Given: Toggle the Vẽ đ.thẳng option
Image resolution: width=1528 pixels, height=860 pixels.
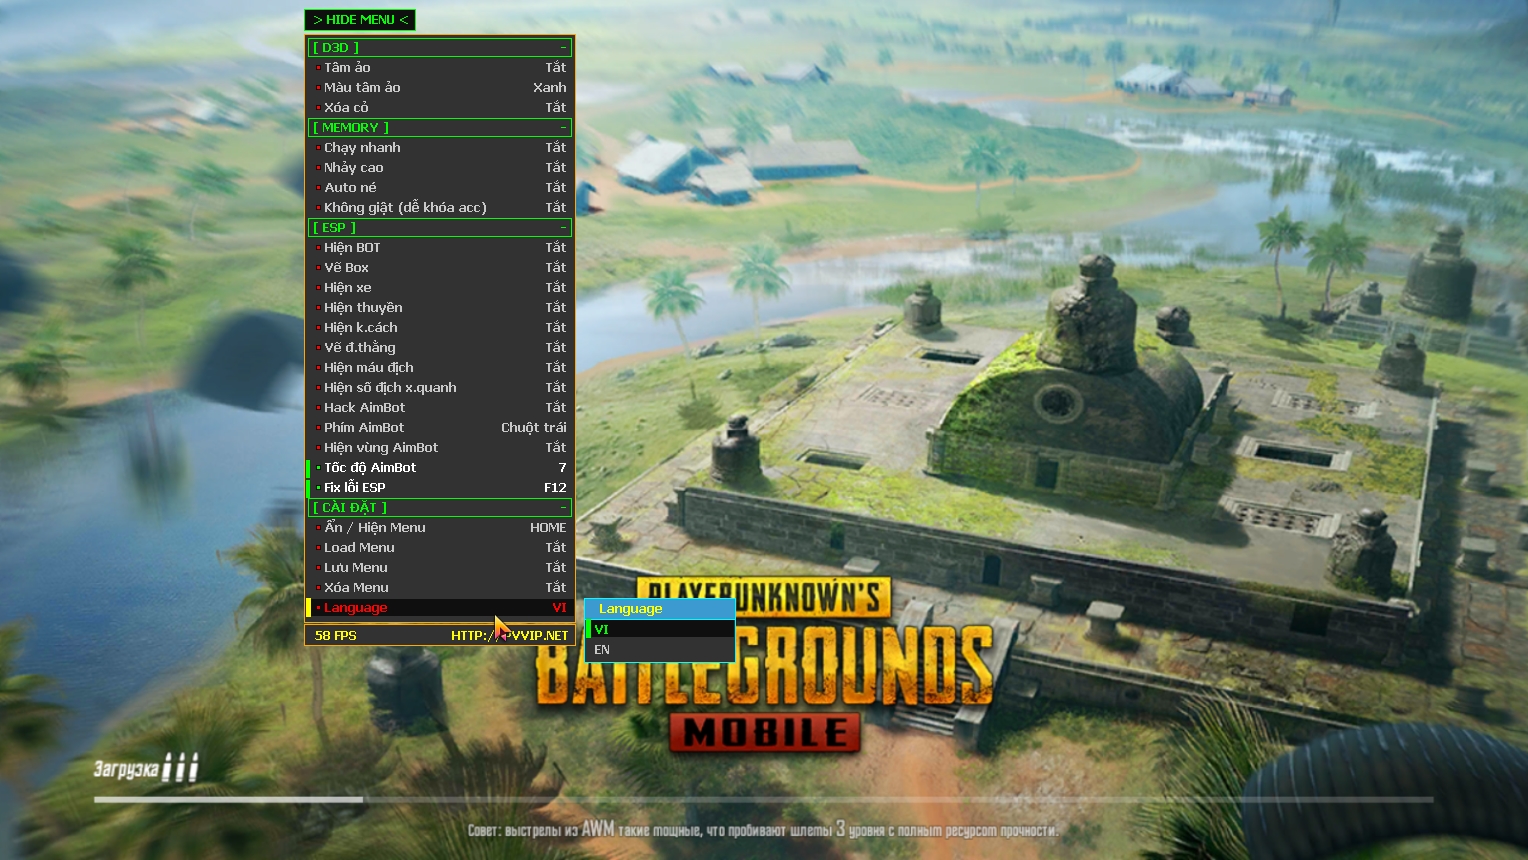Looking at the screenshot, I should [x=440, y=347].
